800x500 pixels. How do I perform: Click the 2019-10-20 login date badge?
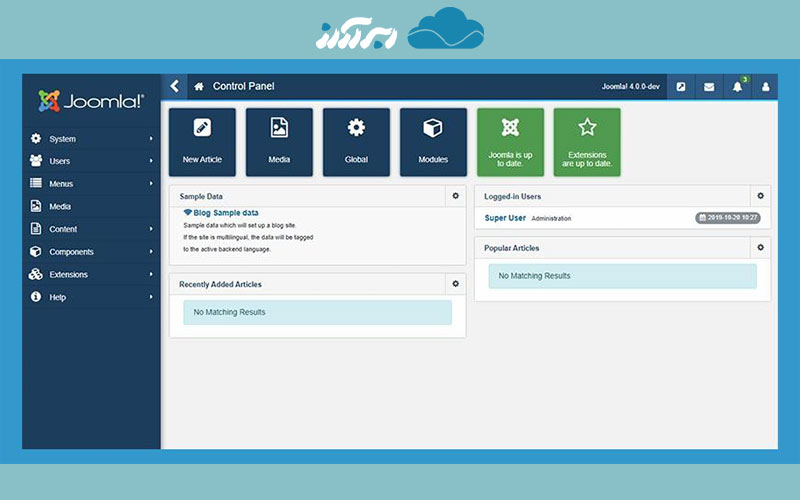click(x=728, y=218)
